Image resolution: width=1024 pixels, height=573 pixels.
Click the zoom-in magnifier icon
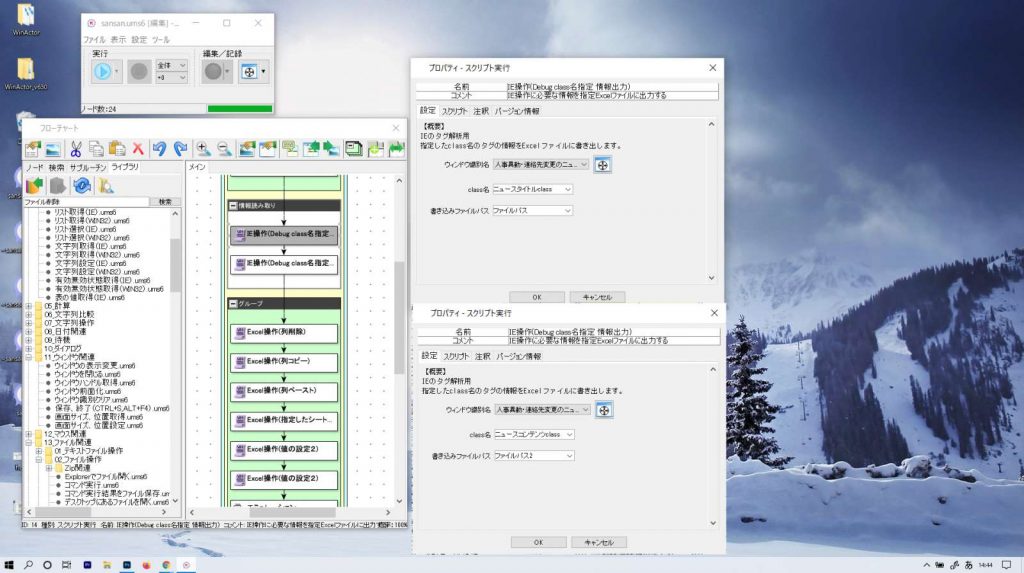pyautogui.click(x=203, y=148)
